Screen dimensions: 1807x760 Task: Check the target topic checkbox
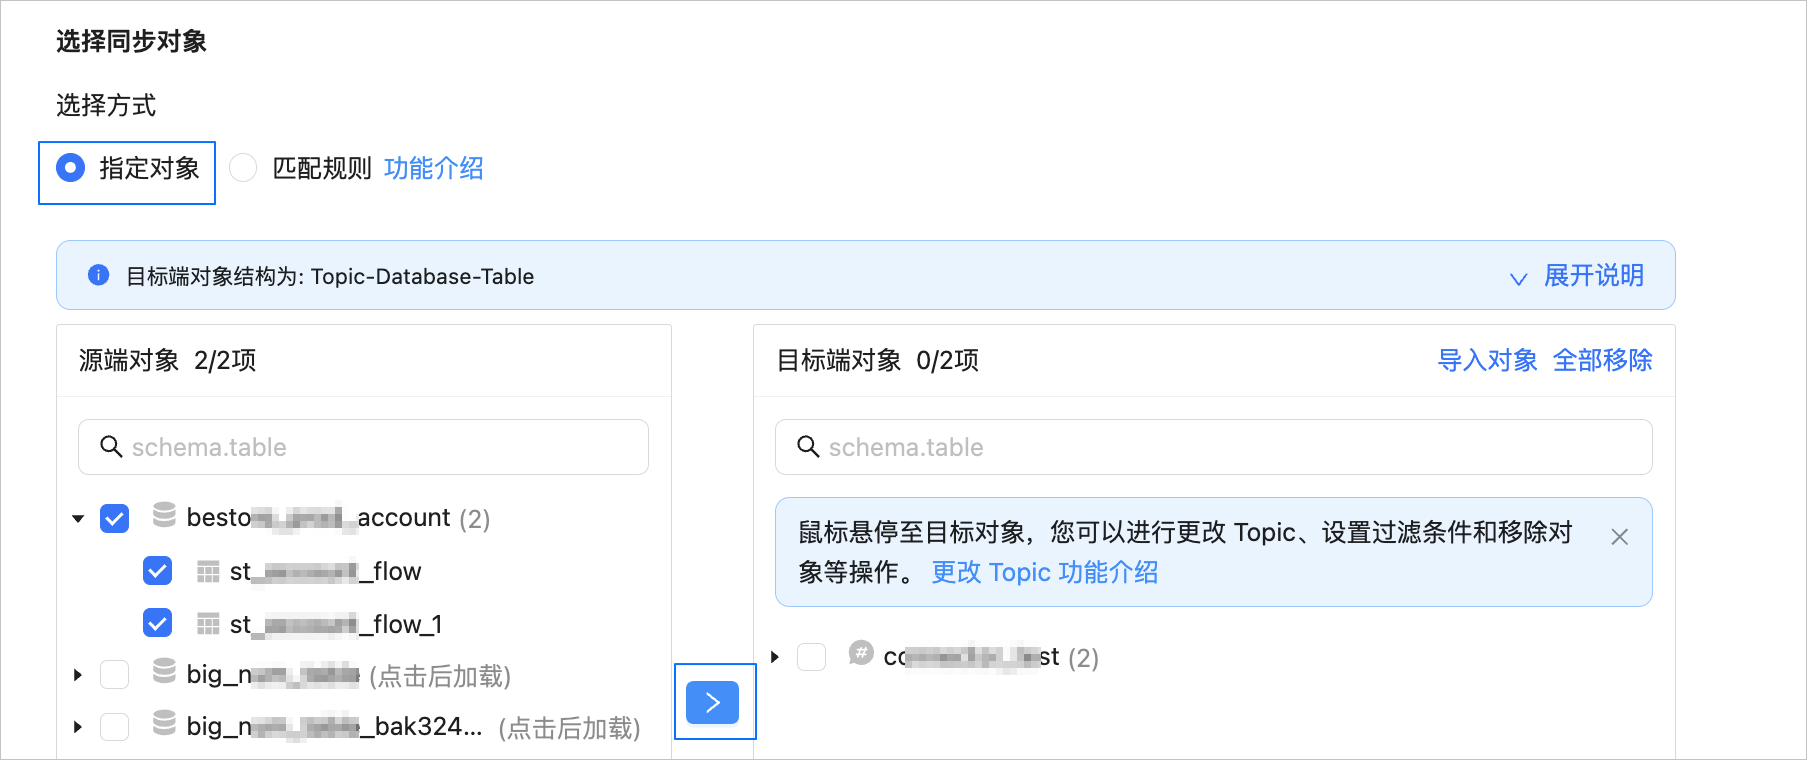pos(811,657)
